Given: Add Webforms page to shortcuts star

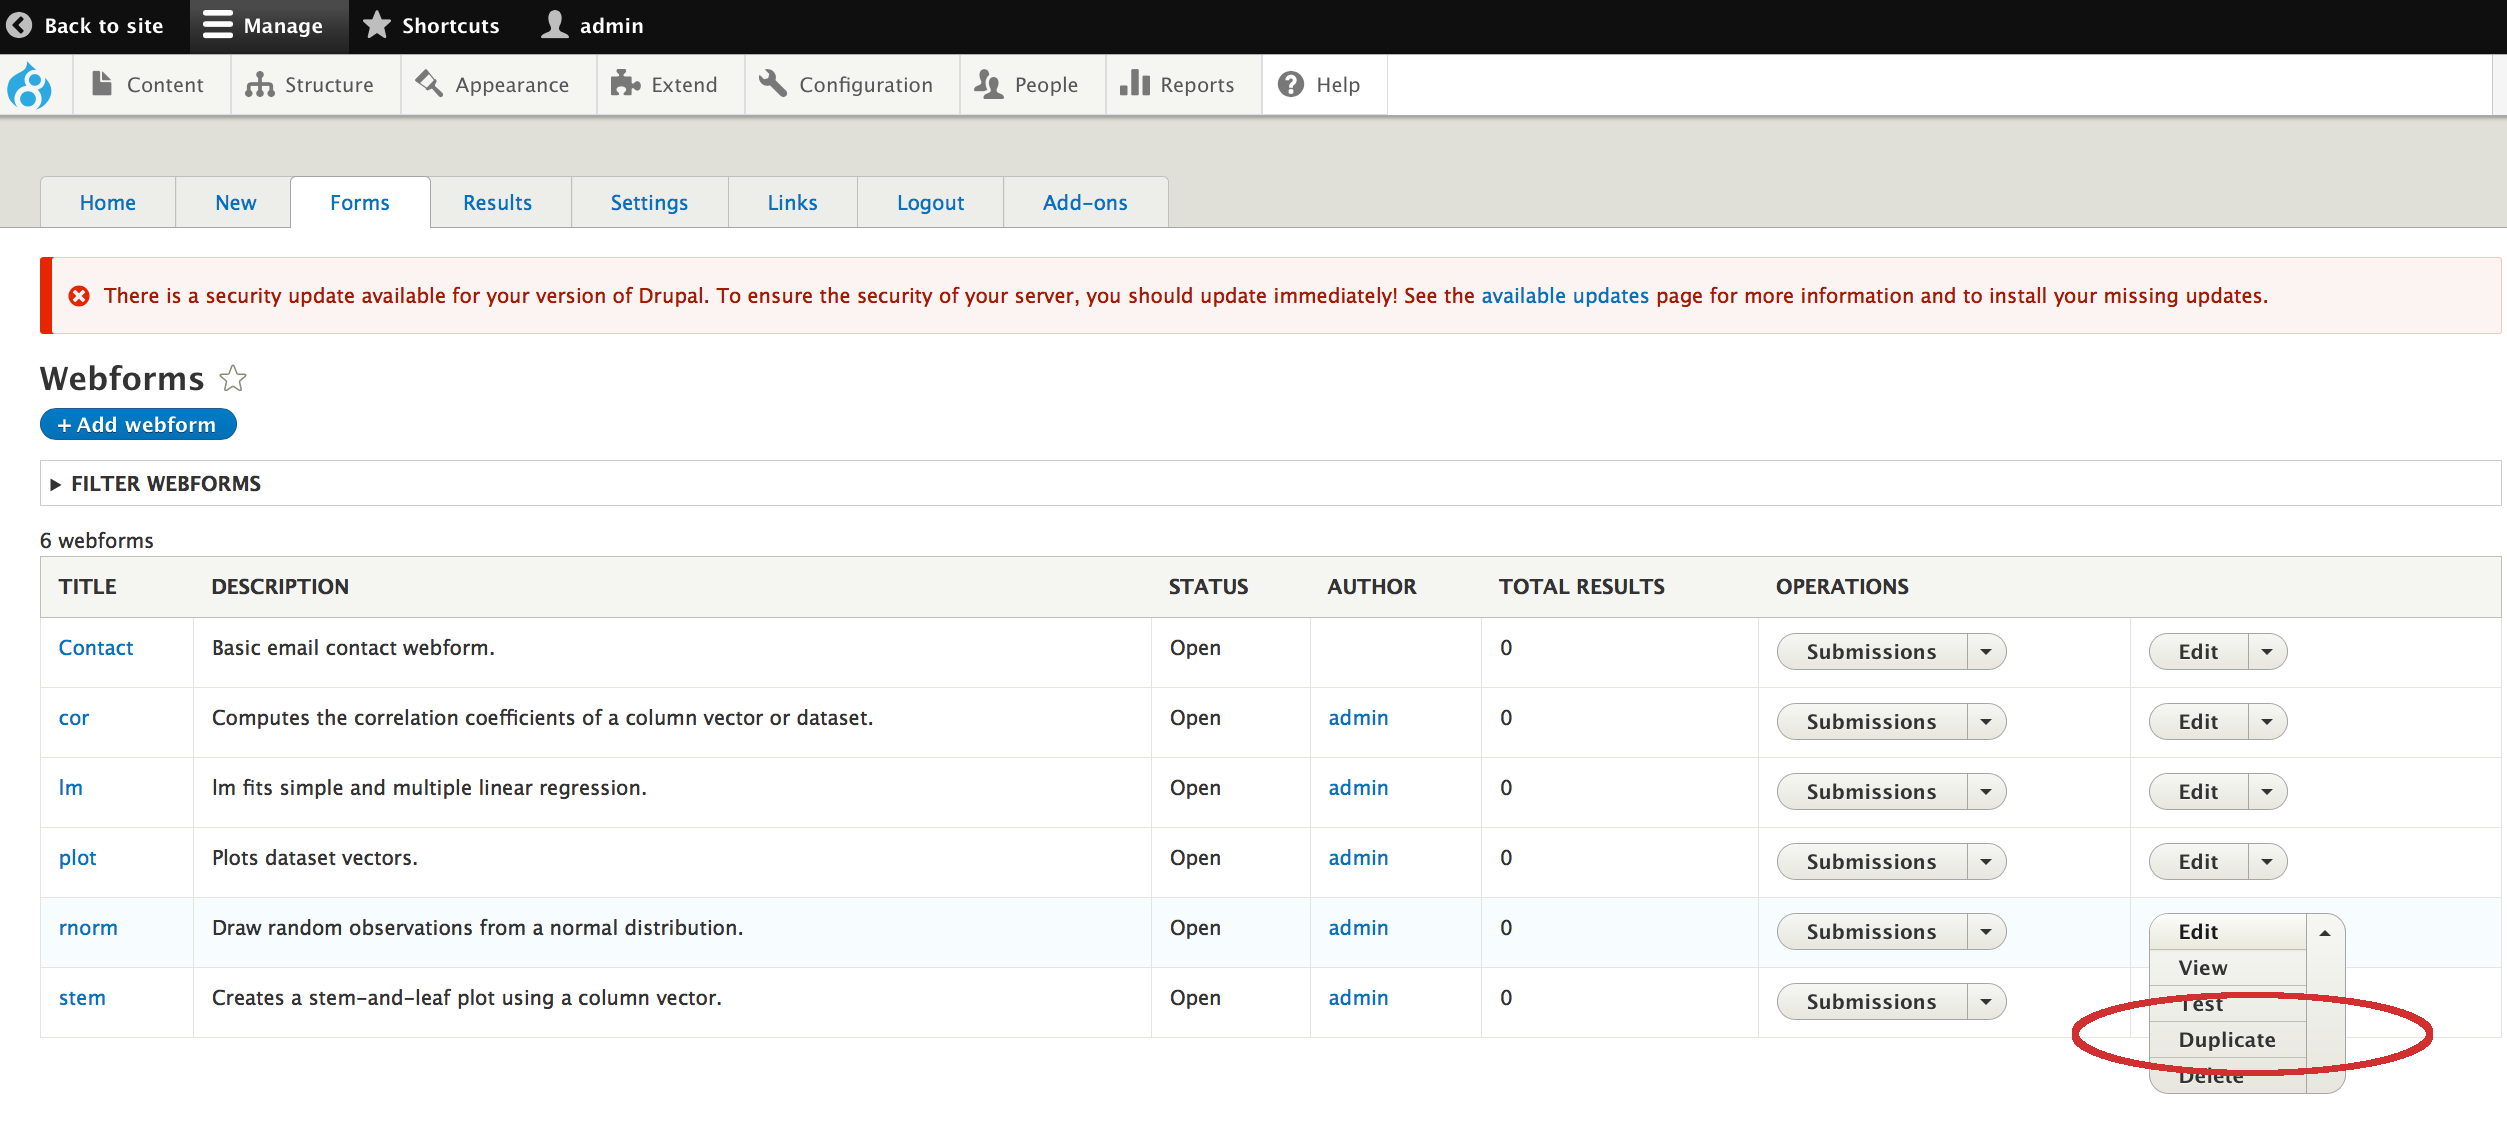Looking at the screenshot, I should click(233, 378).
